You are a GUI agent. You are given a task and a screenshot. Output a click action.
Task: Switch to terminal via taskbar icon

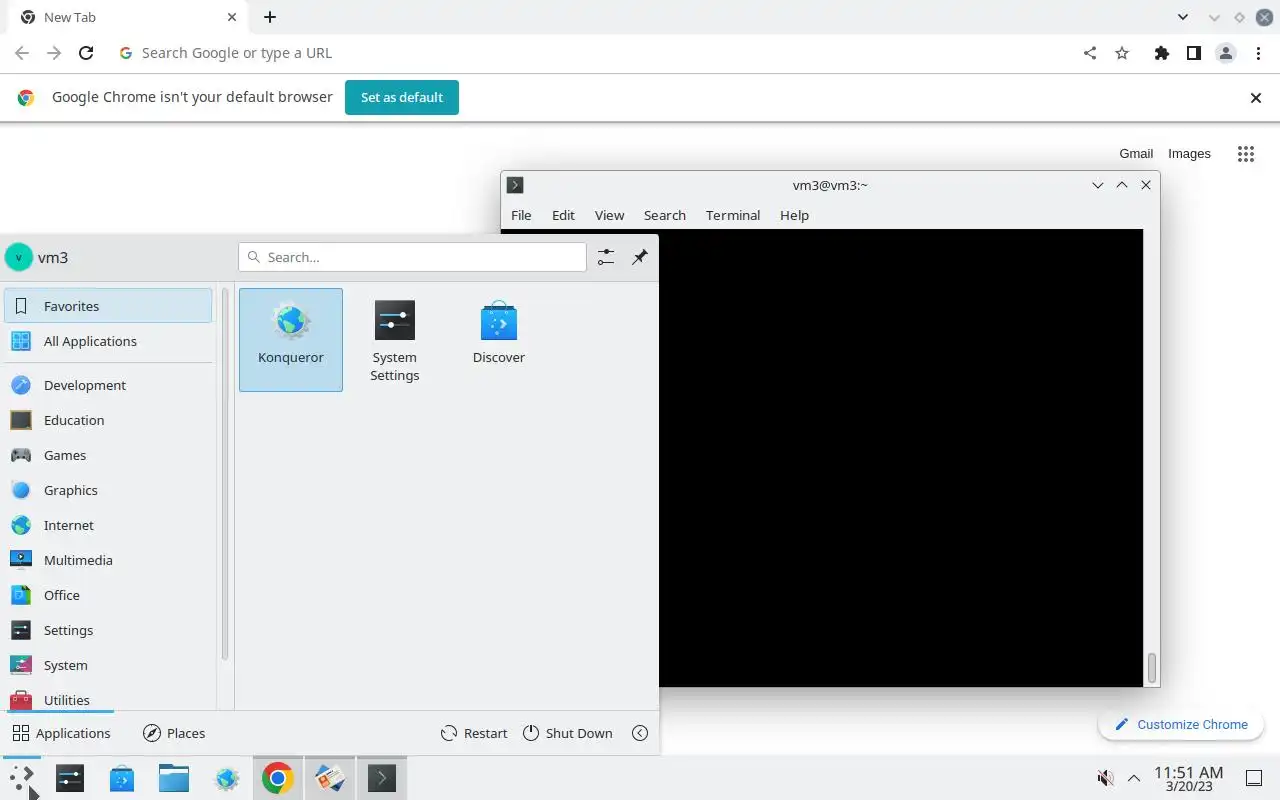(x=382, y=778)
